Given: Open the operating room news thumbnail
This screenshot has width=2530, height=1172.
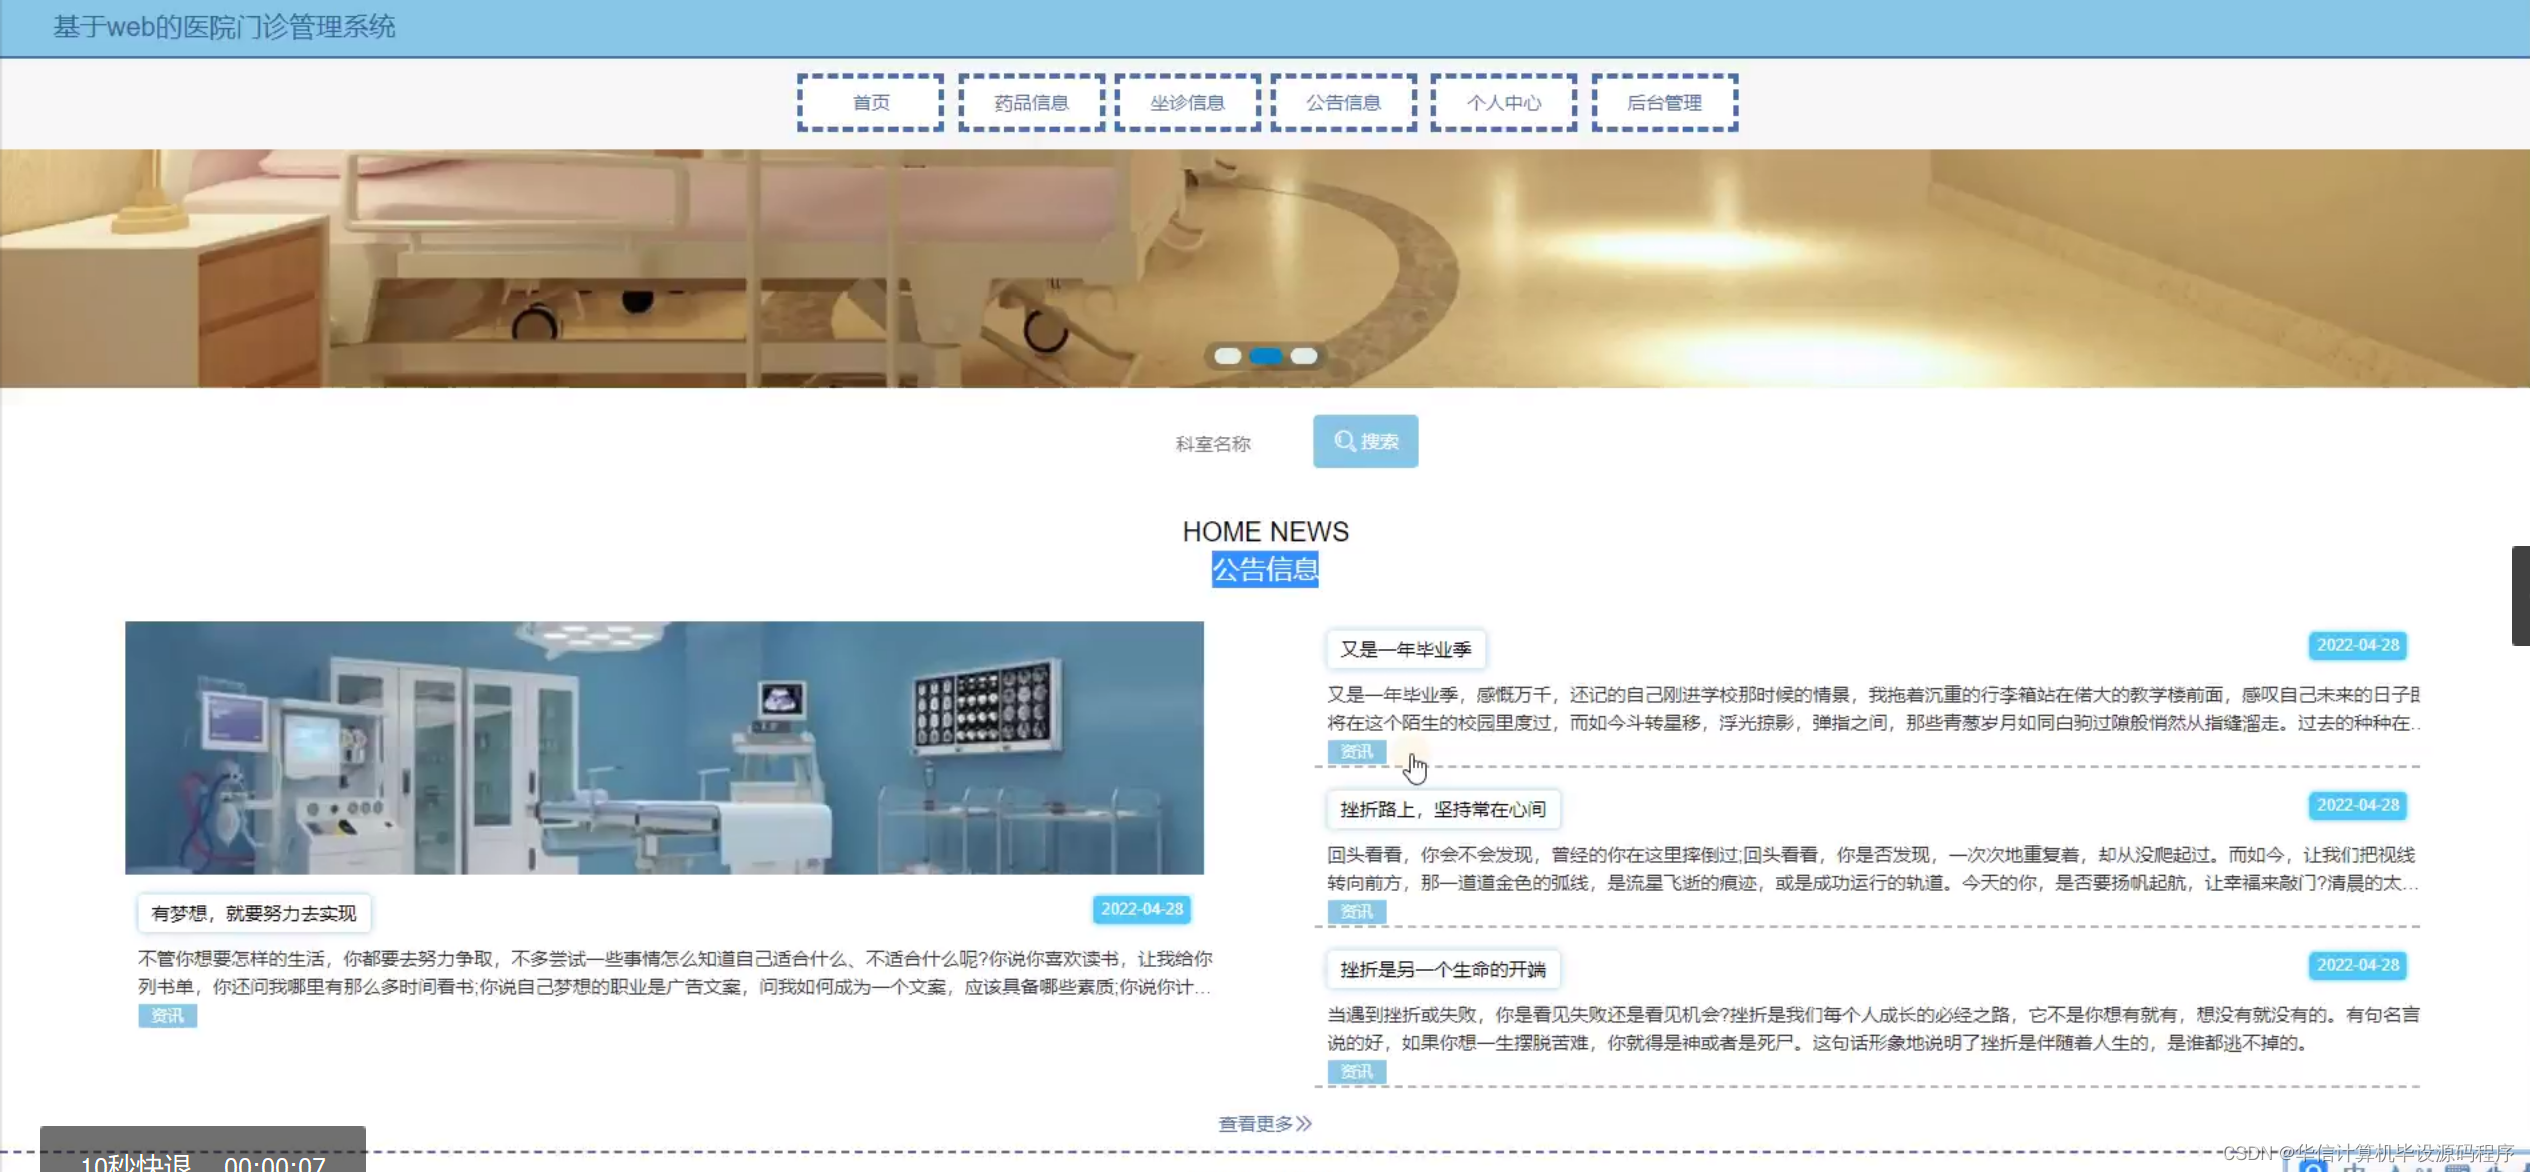Looking at the screenshot, I should (x=664, y=747).
